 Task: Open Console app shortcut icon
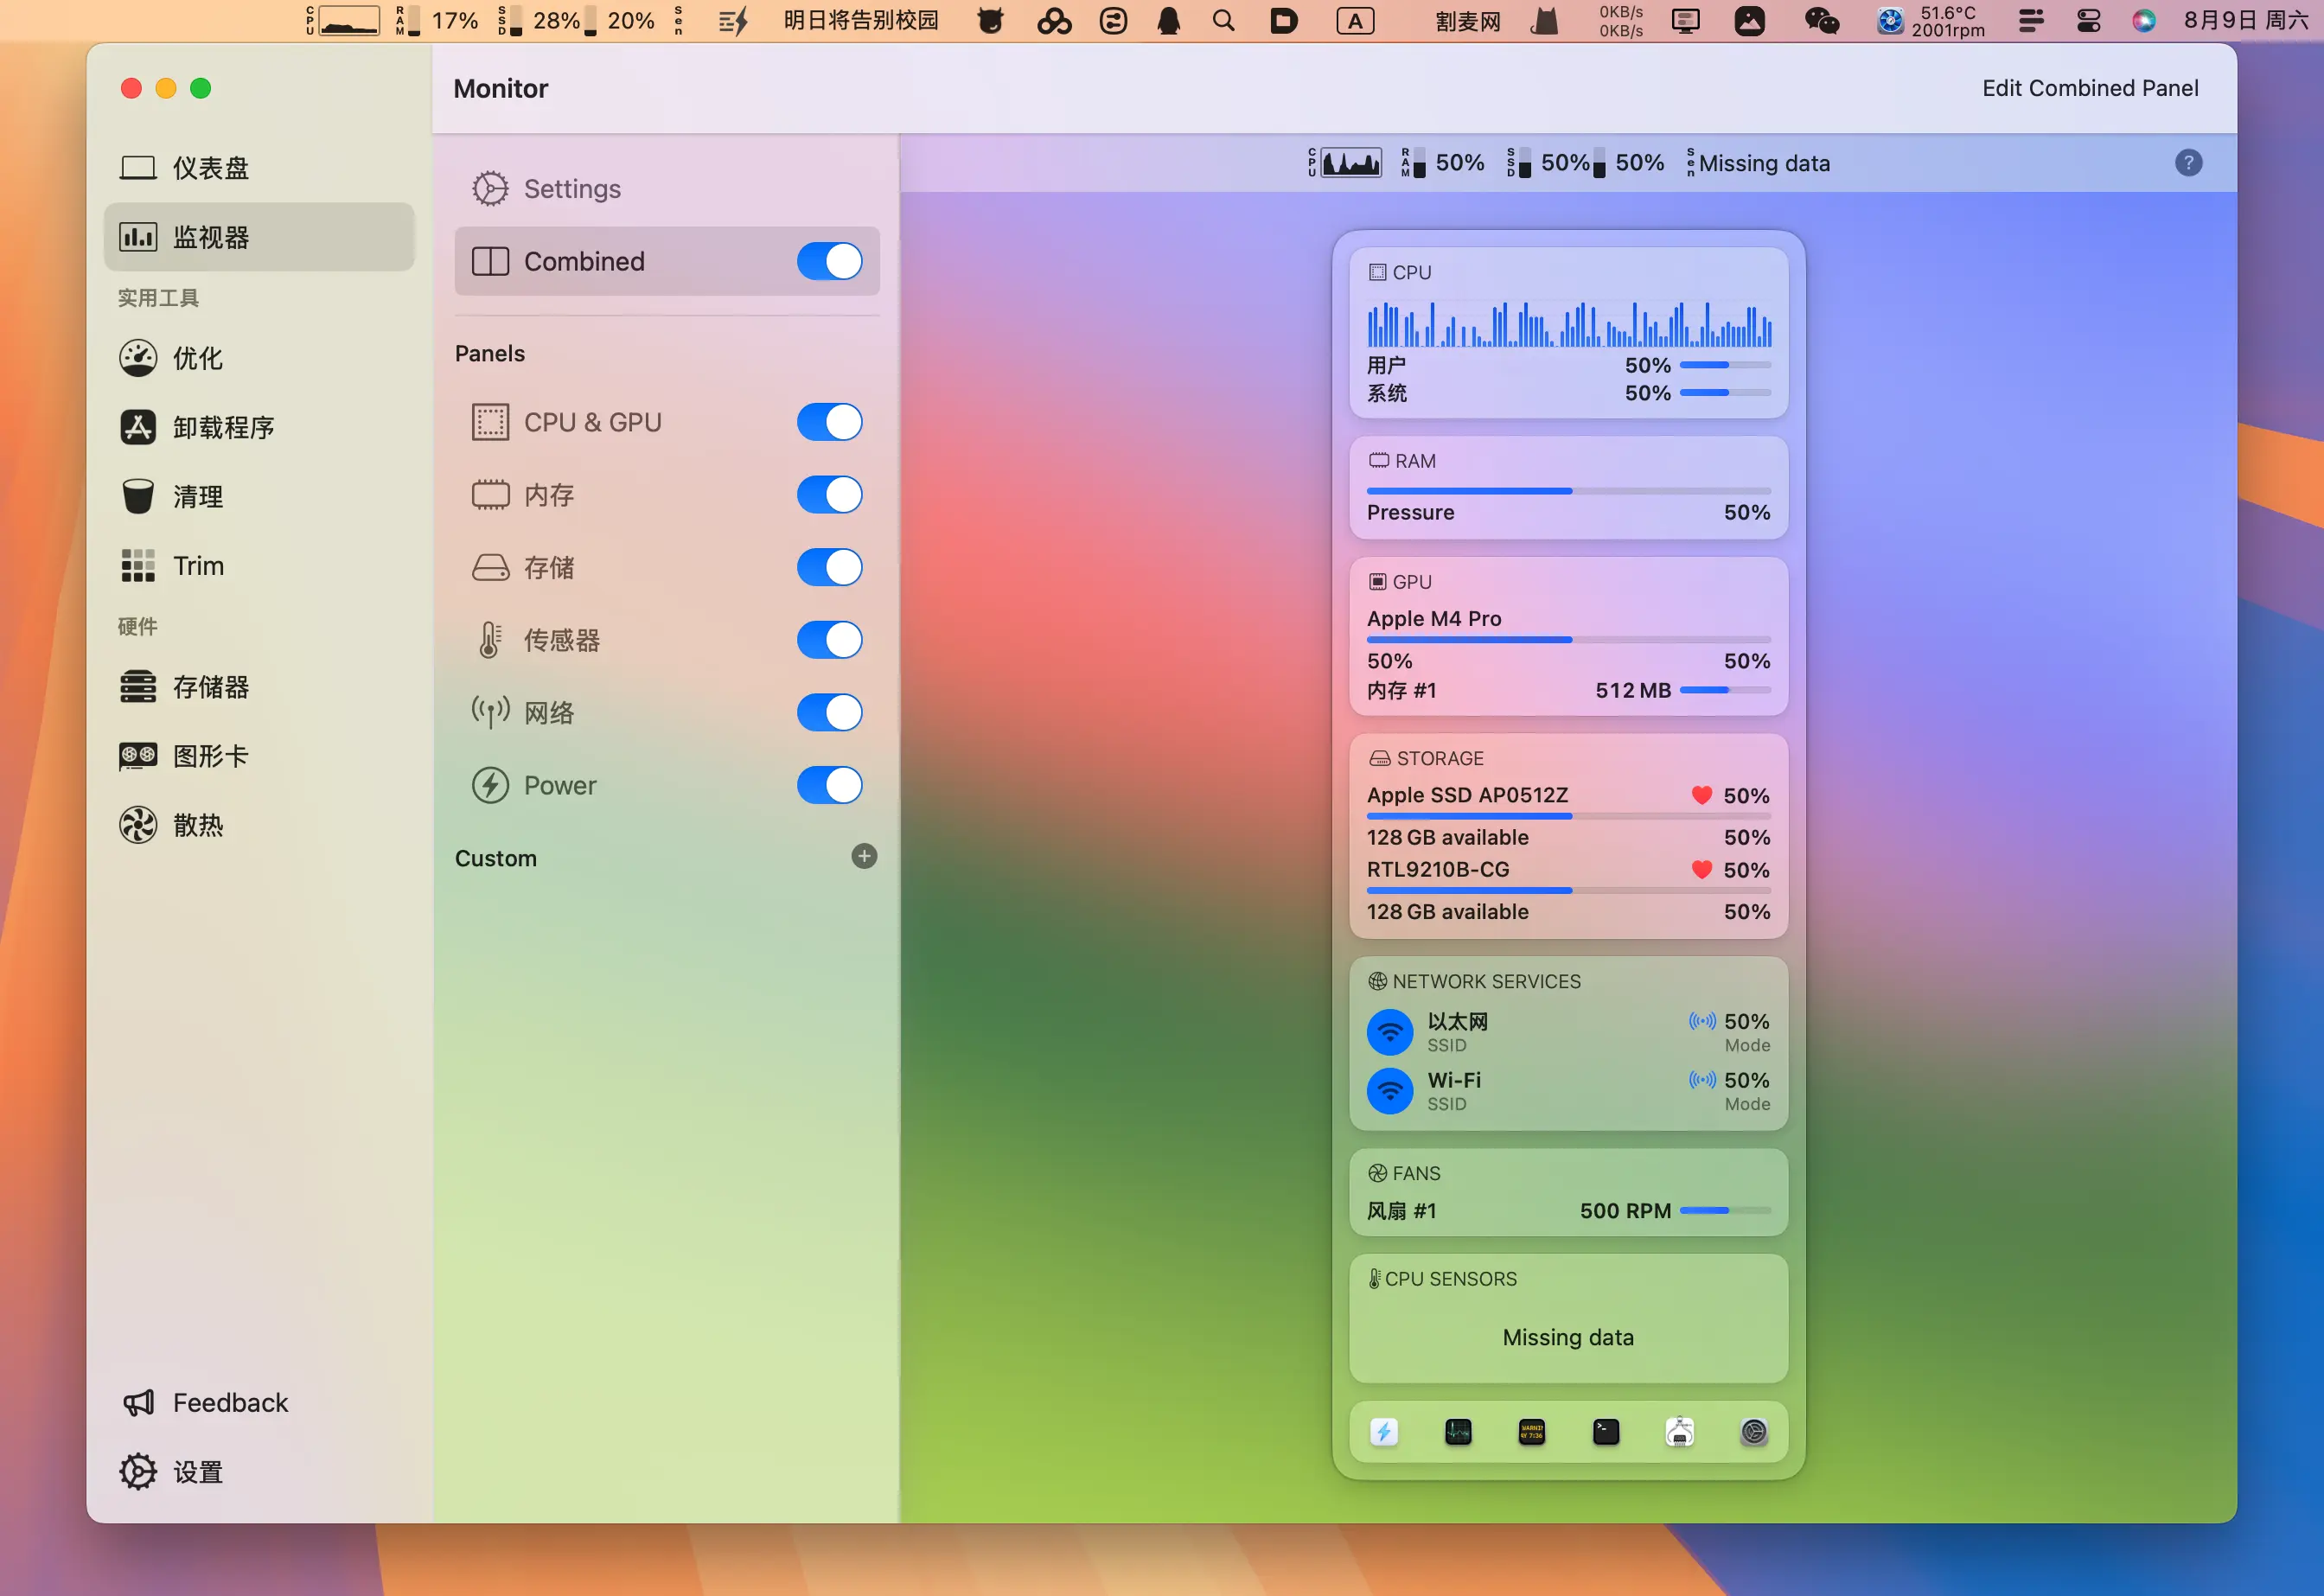pos(1531,1432)
